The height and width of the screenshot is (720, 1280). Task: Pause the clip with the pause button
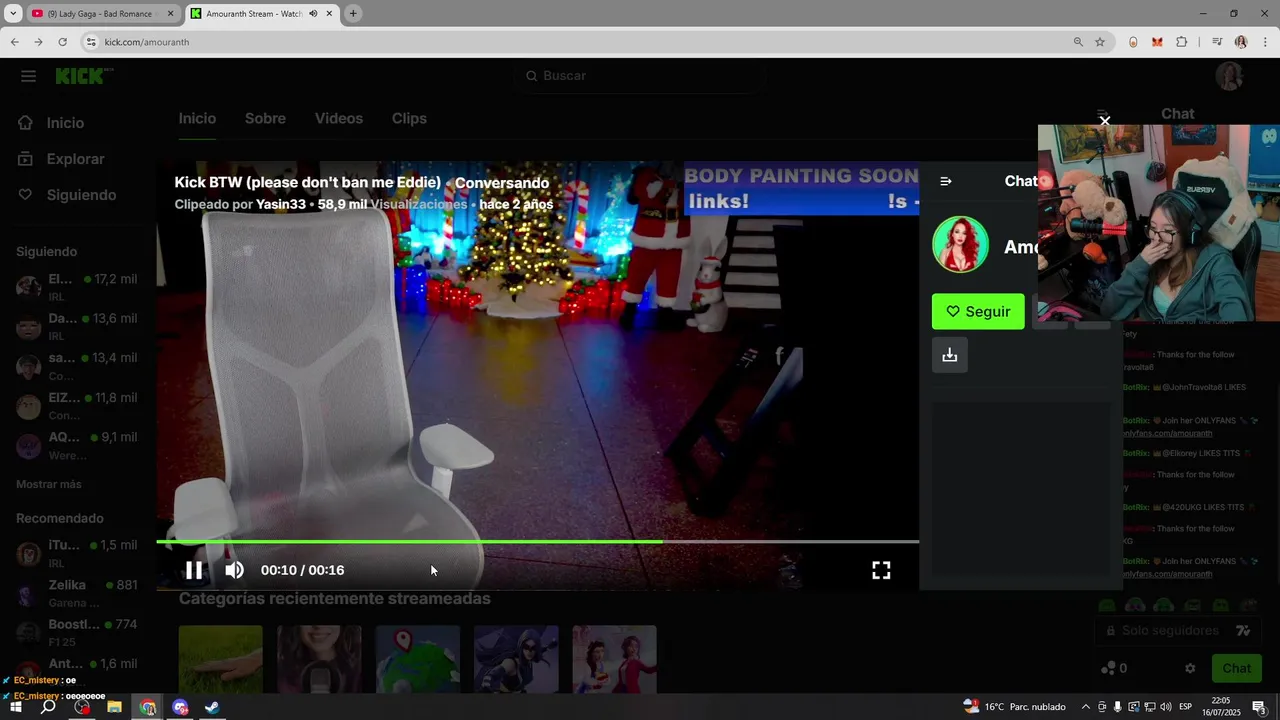[x=194, y=570]
